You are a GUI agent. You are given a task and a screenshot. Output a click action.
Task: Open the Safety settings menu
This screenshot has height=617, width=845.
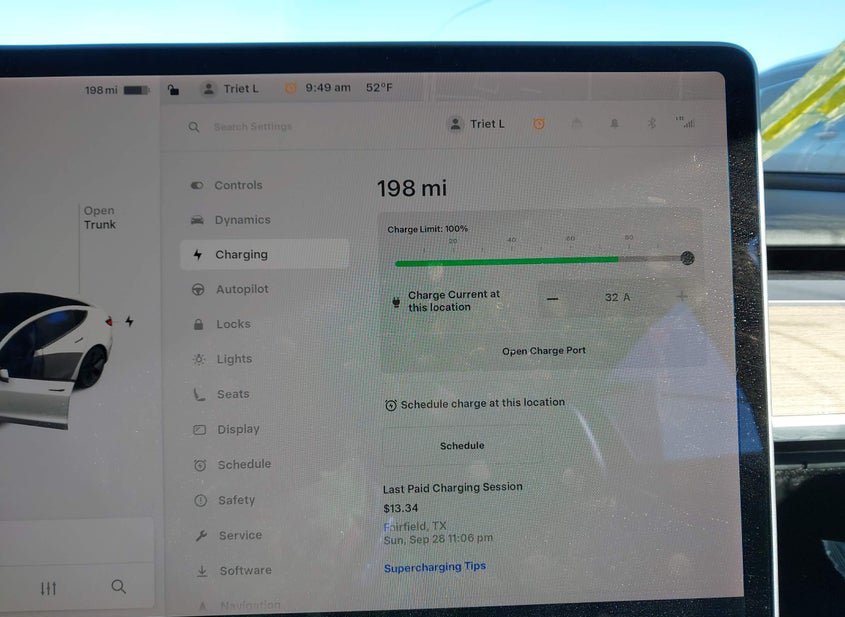click(236, 500)
